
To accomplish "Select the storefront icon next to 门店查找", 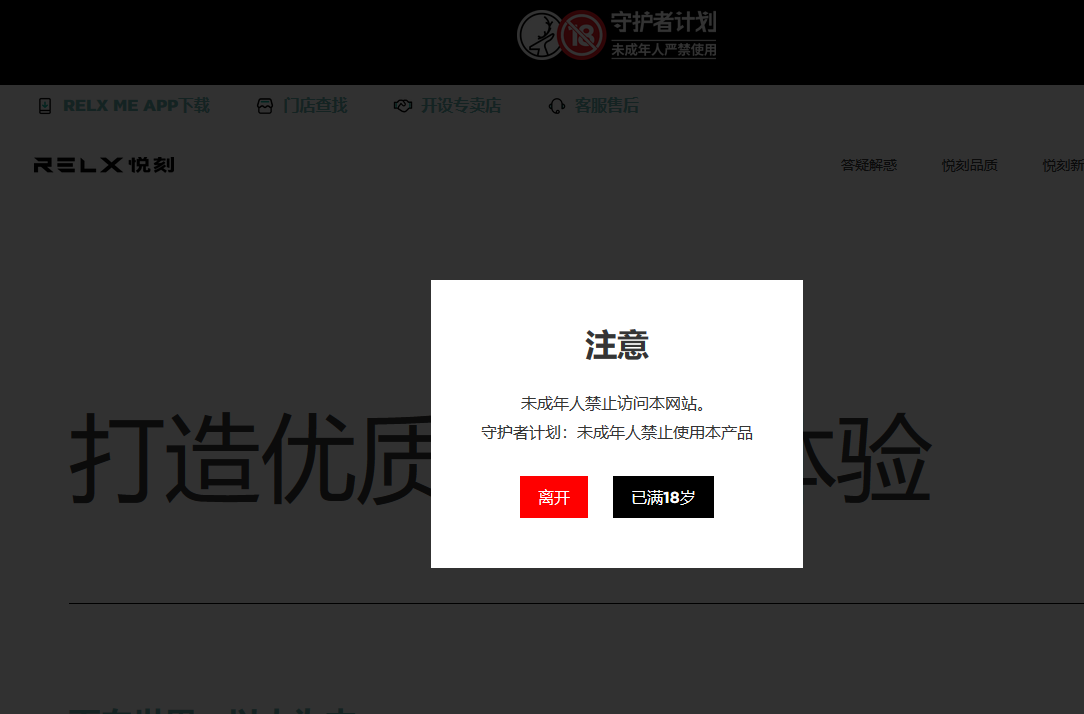I will (x=264, y=105).
